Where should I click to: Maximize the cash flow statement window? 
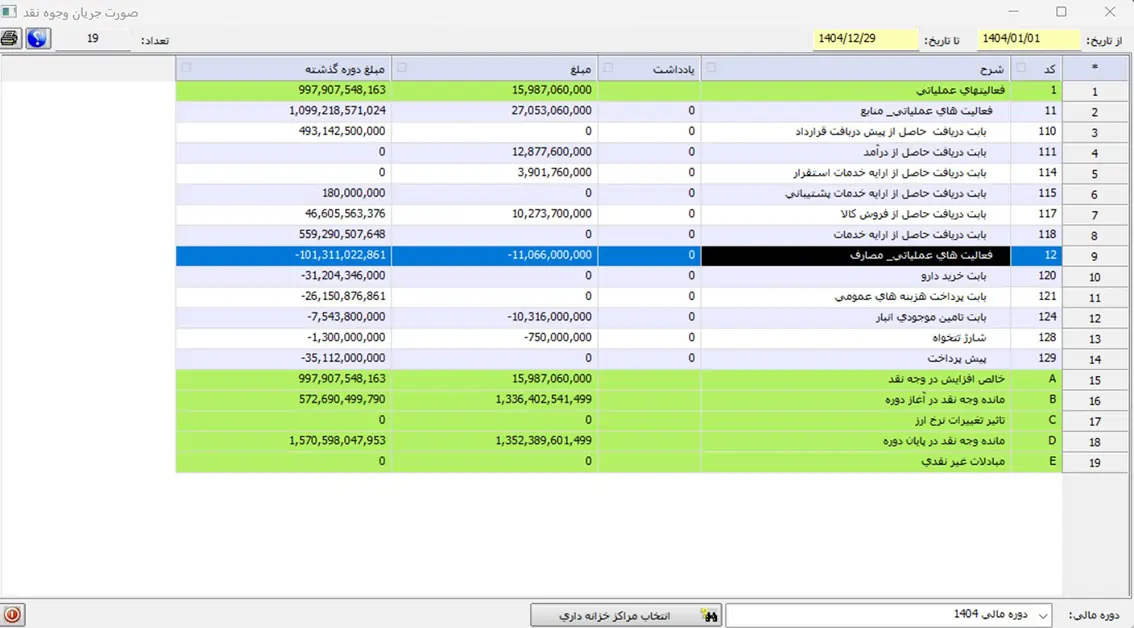pos(1061,12)
